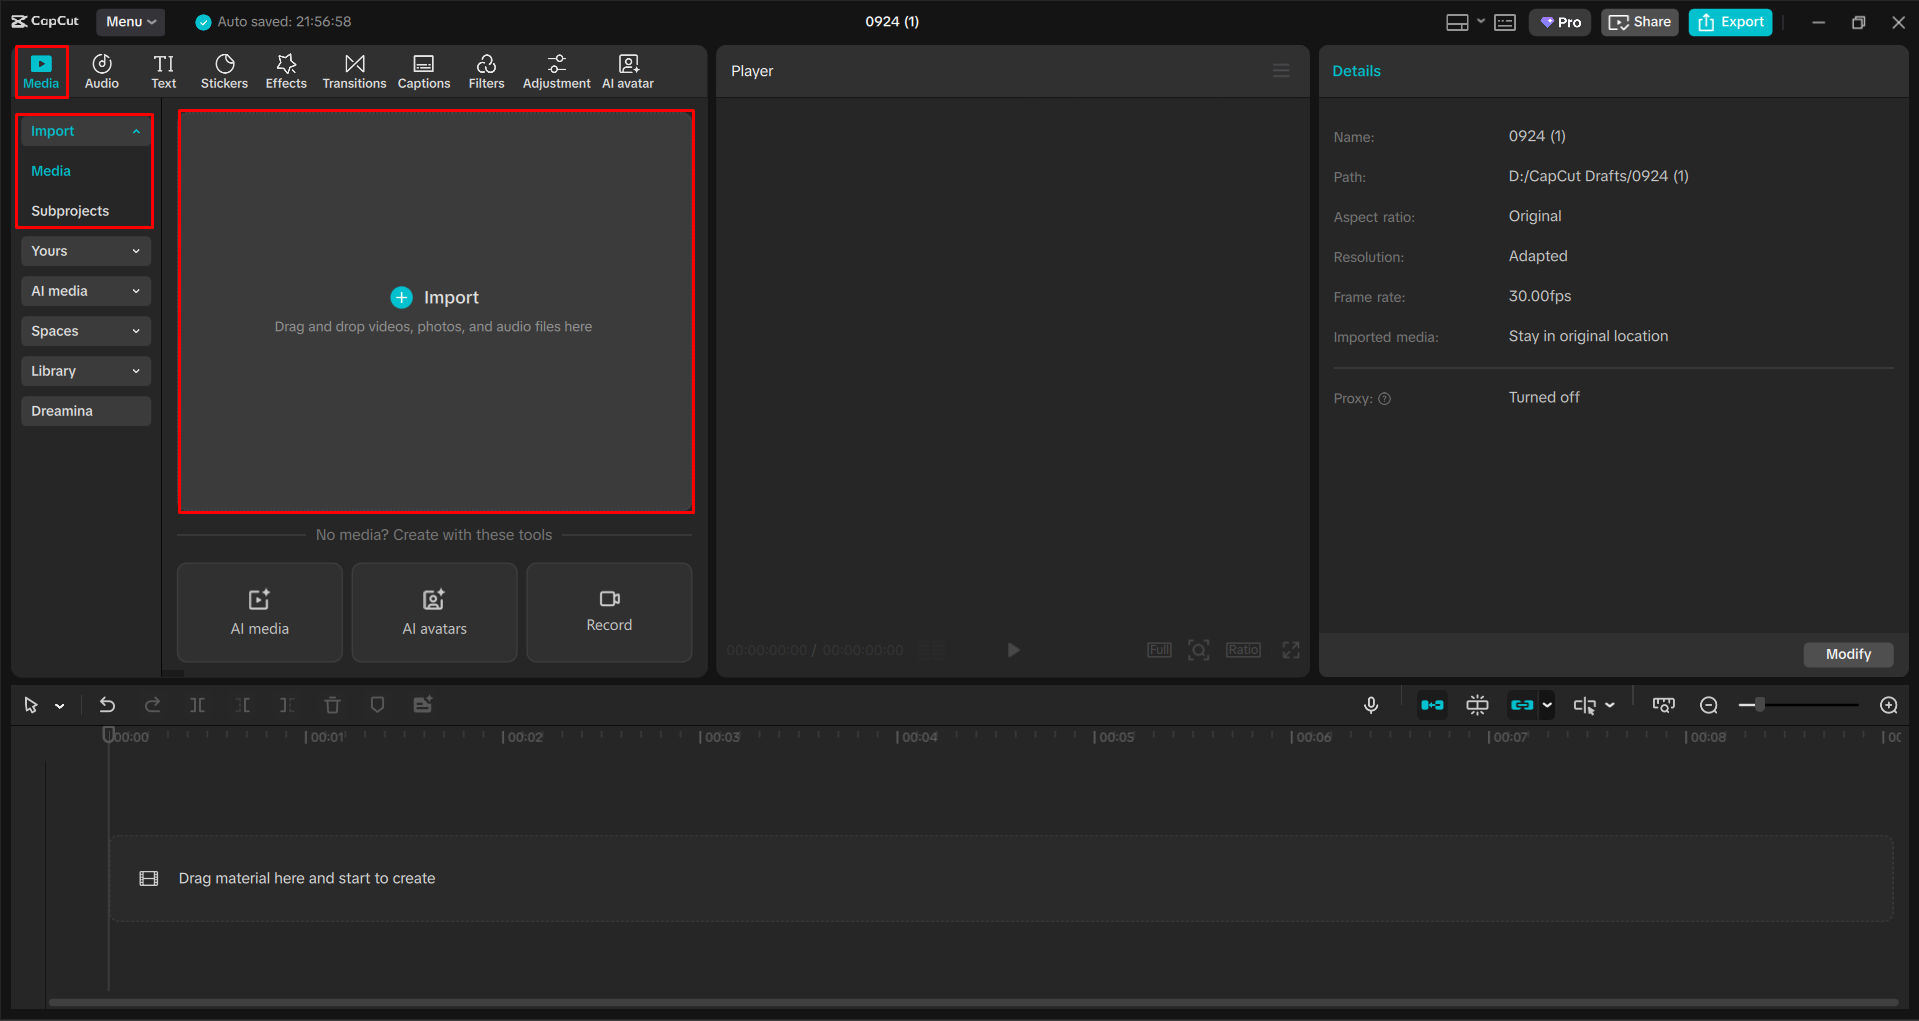Open the Menu in the title bar
The image size is (1919, 1021).
pos(130,21)
